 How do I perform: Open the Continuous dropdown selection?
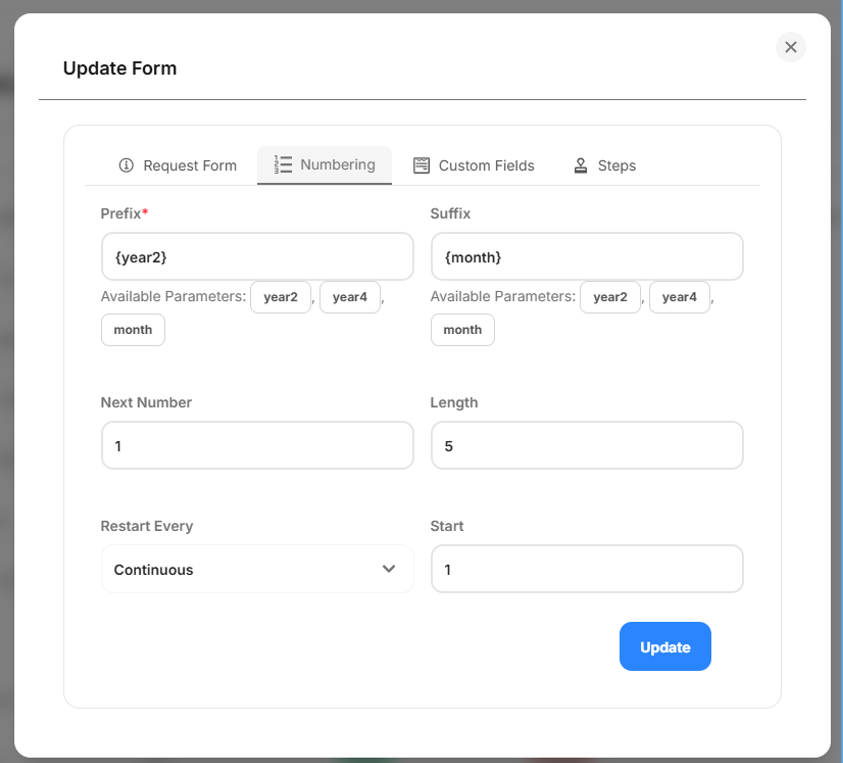[257, 569]
